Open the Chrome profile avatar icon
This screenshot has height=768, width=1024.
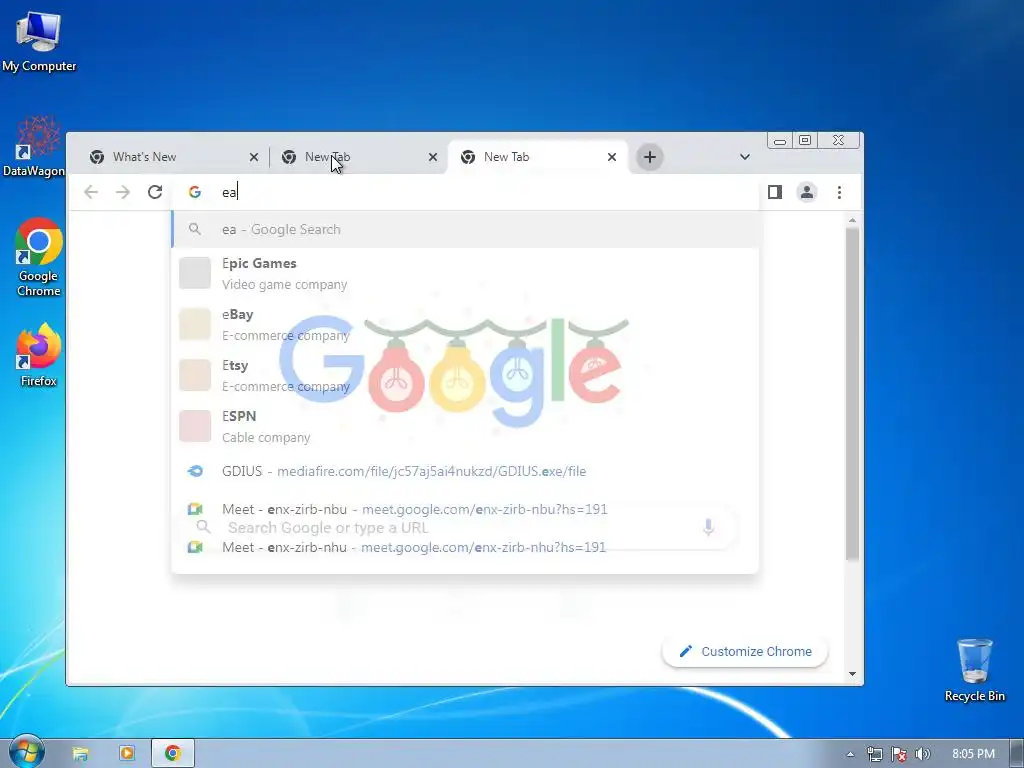point(807,192)
